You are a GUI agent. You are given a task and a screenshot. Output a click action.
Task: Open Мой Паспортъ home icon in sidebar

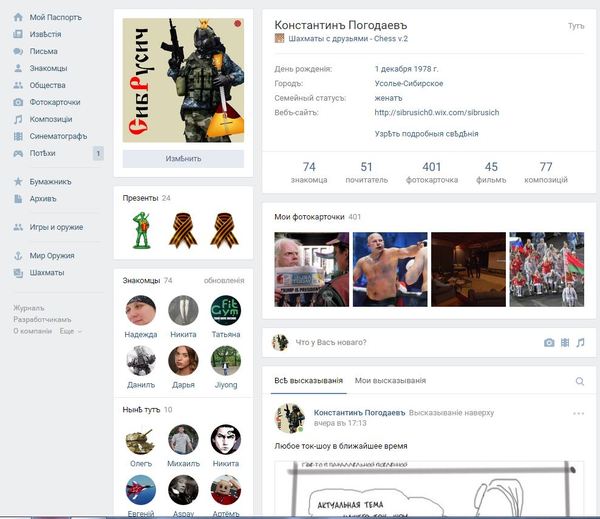click(x=19, y=17)
